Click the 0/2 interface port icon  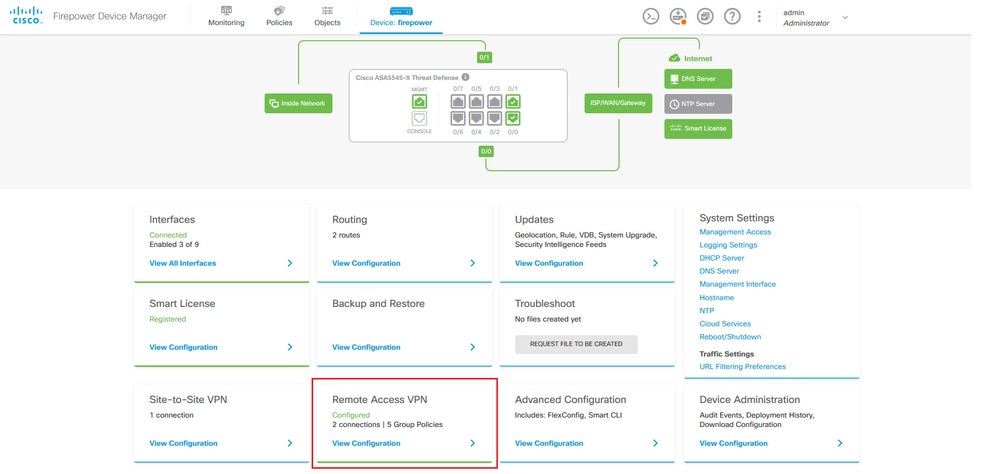click(x=495, y=118)
